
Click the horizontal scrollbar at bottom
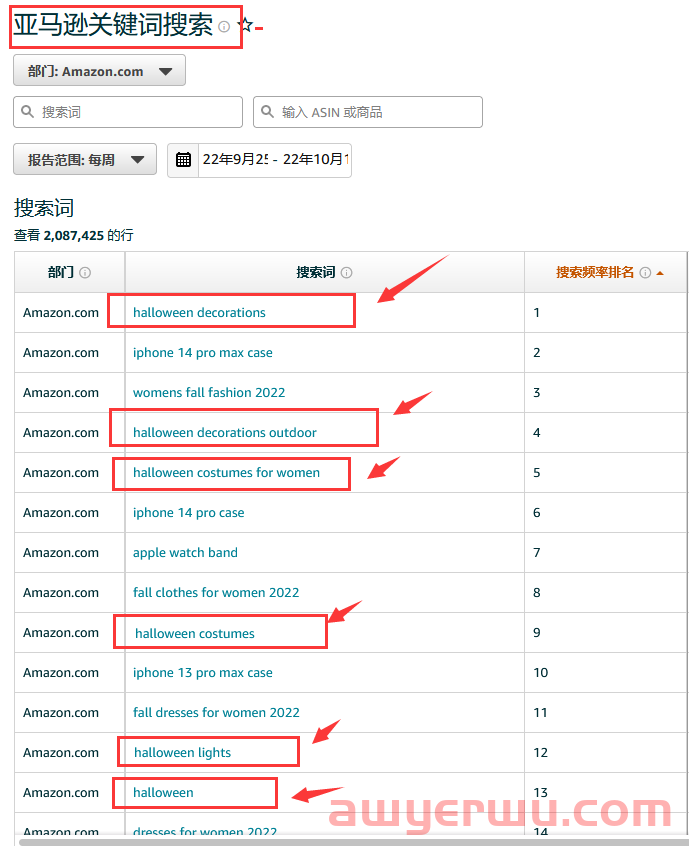pos(353,842)
